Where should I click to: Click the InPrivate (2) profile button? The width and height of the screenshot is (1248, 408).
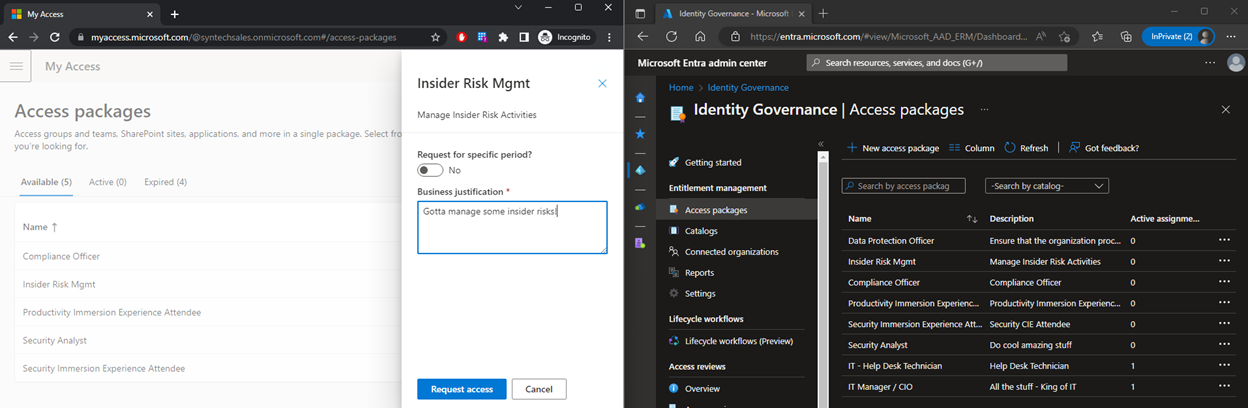1178,36
